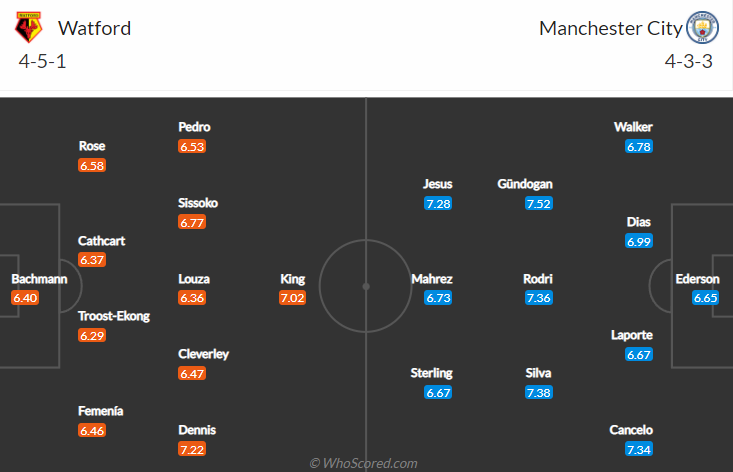Viewport: 733px width, 472px height.
Task: Click Silva's 7.38 rating badge
Action: tap(538, 392)
